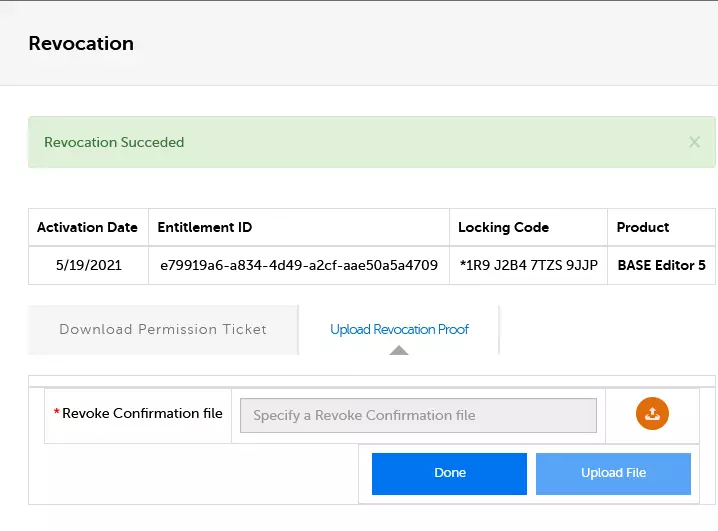Click the Done button
This screenshot has height=531, width=718.
[x=449, y=473]
